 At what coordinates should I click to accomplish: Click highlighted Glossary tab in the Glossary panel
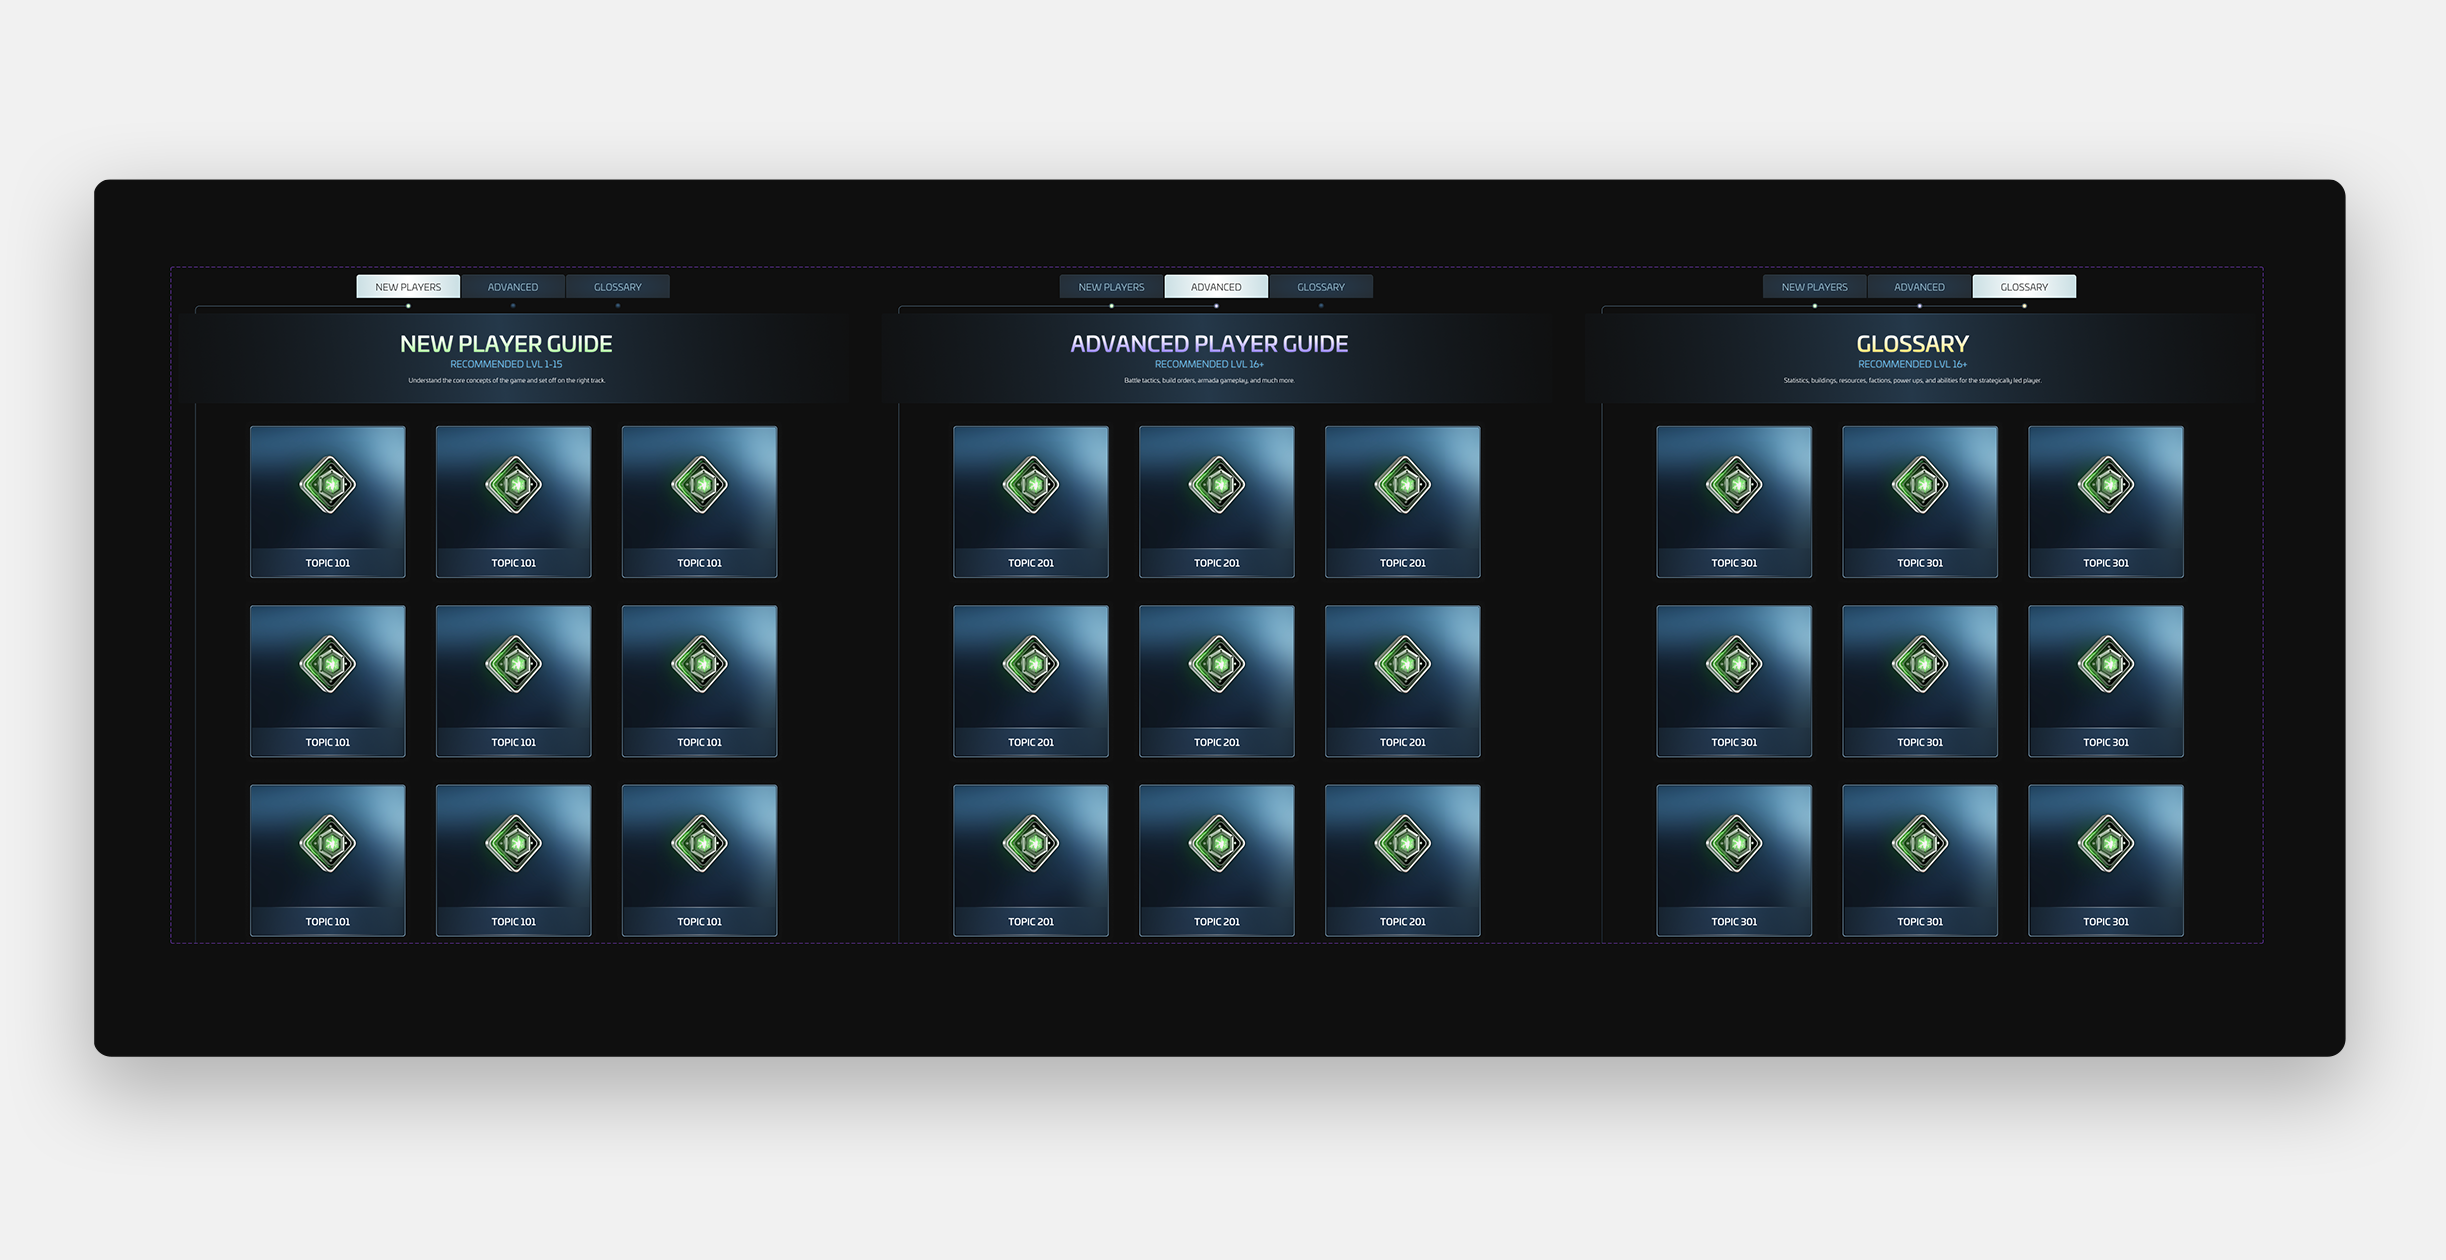coord(2024,287)
